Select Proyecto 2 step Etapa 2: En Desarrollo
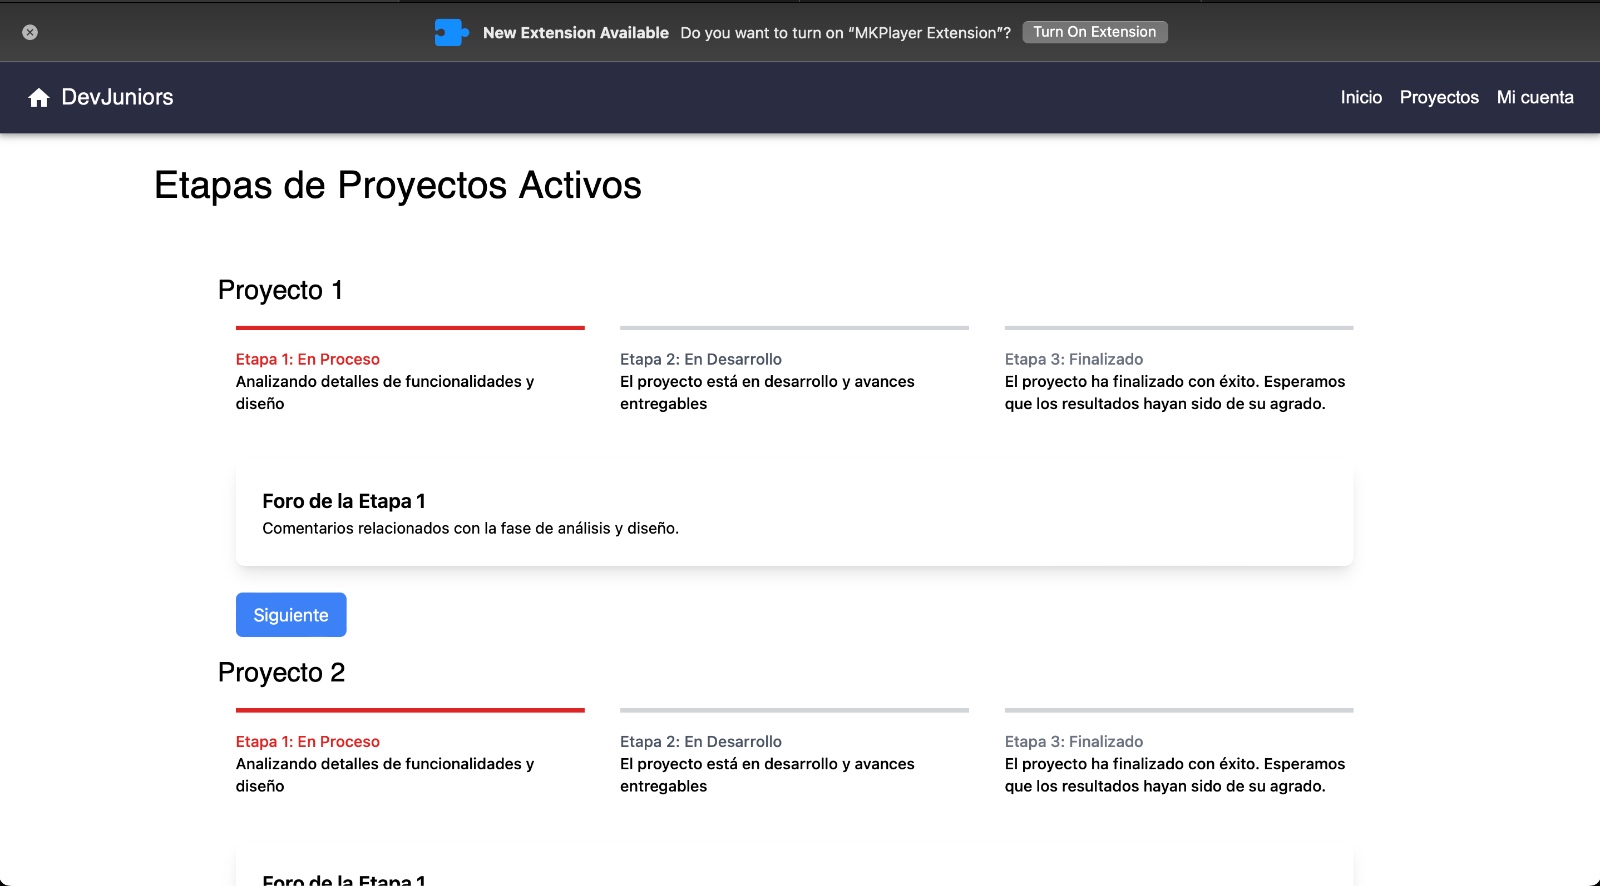The image size is (1600, 886). coord(701,742)
